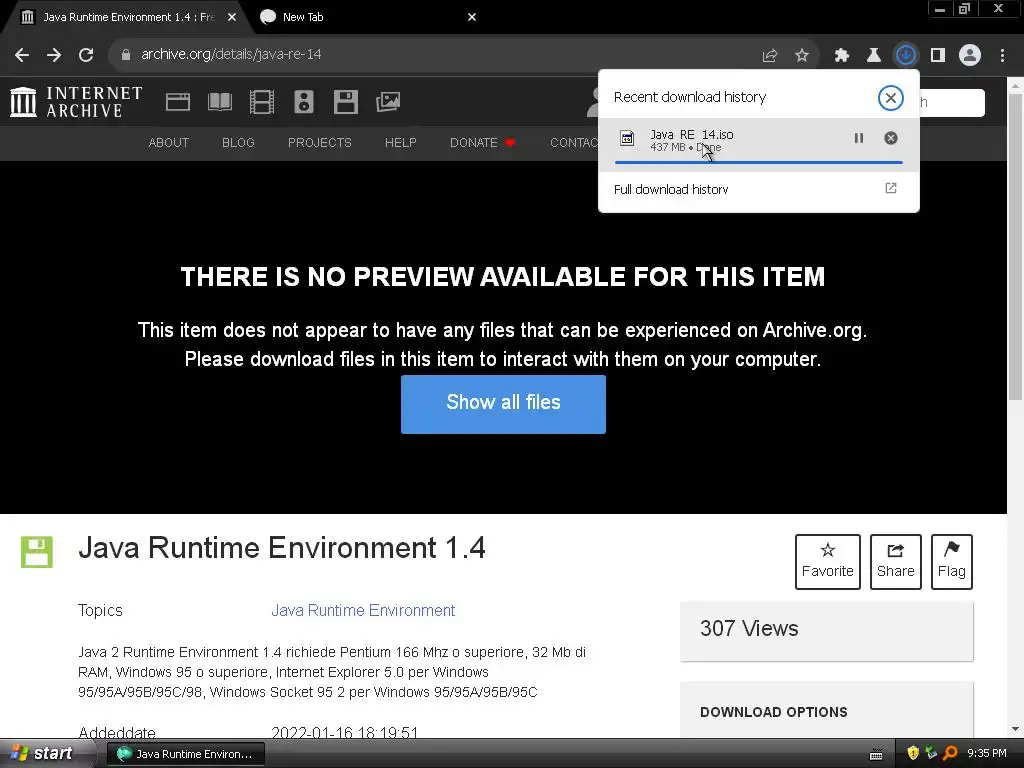Viewport: 1024px width, 768px height.
Task: Open the Chrome Labs flask icon
Action: point(874,56)
